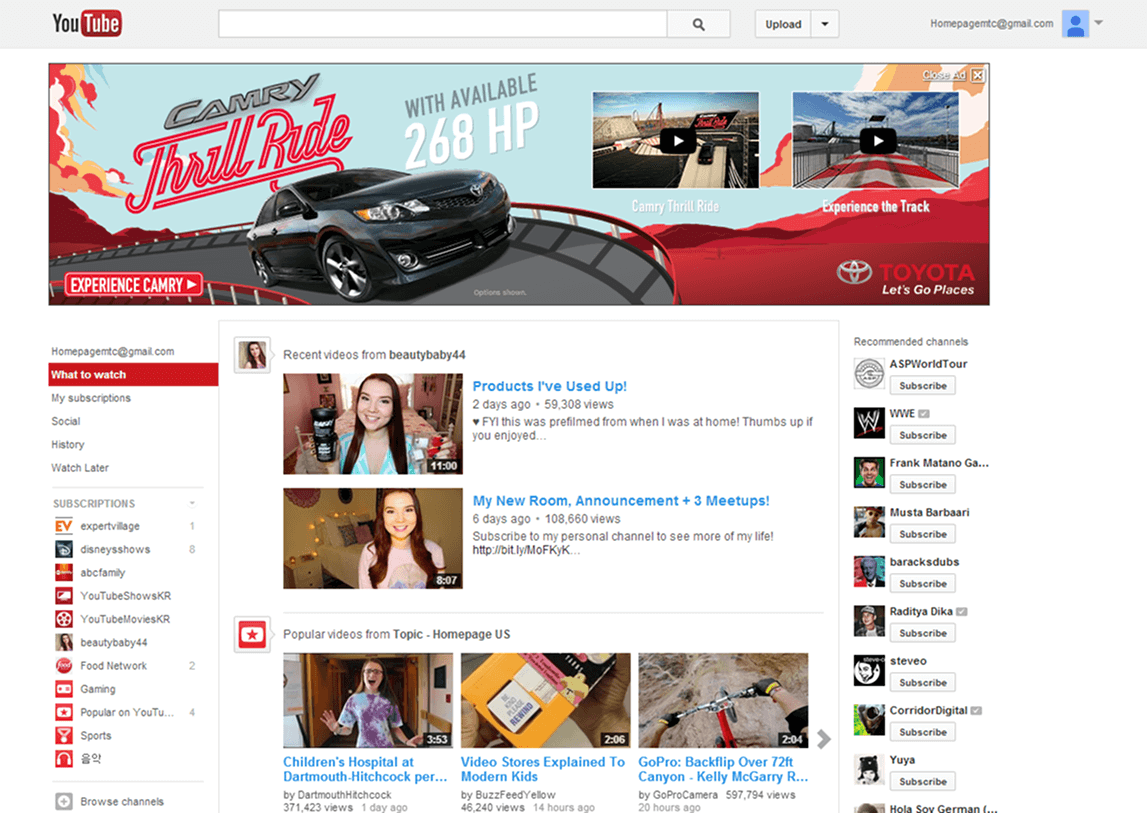Image resolution: width=1147 pixels, height=813 pixels.
Task: Show next popular videos with arrow
Action: (823, 739)
